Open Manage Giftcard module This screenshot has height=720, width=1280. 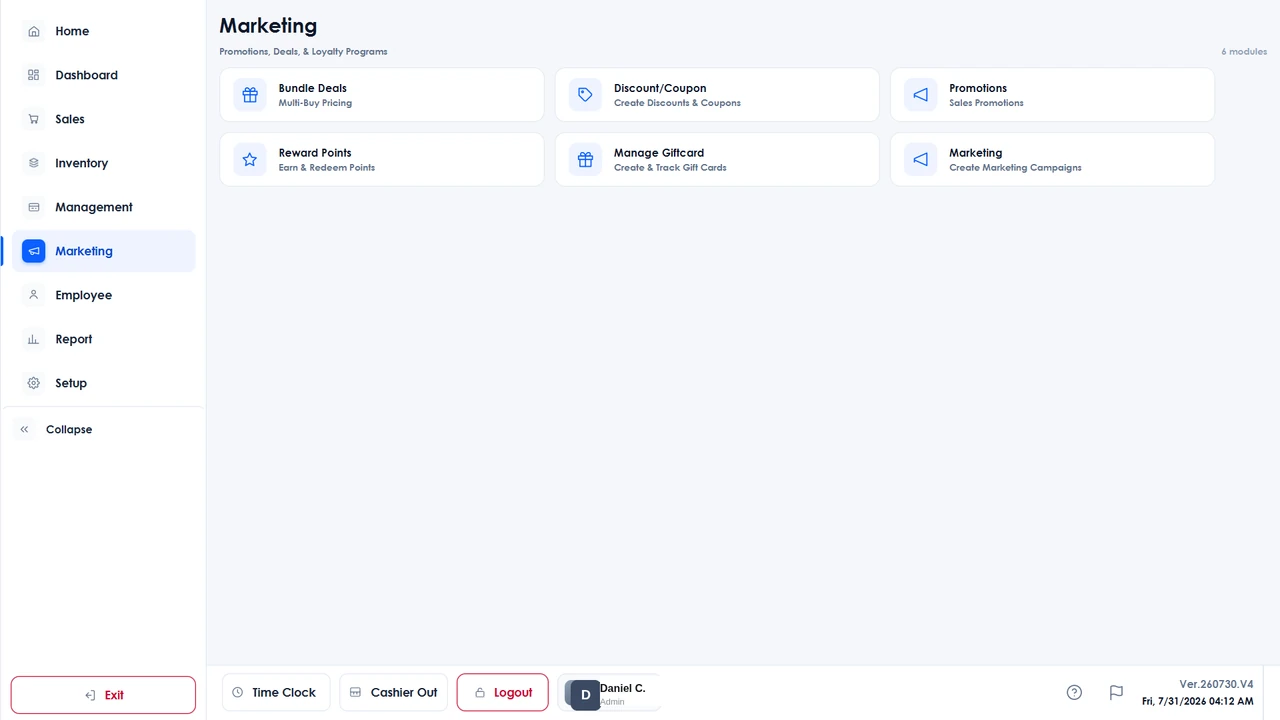717,159
